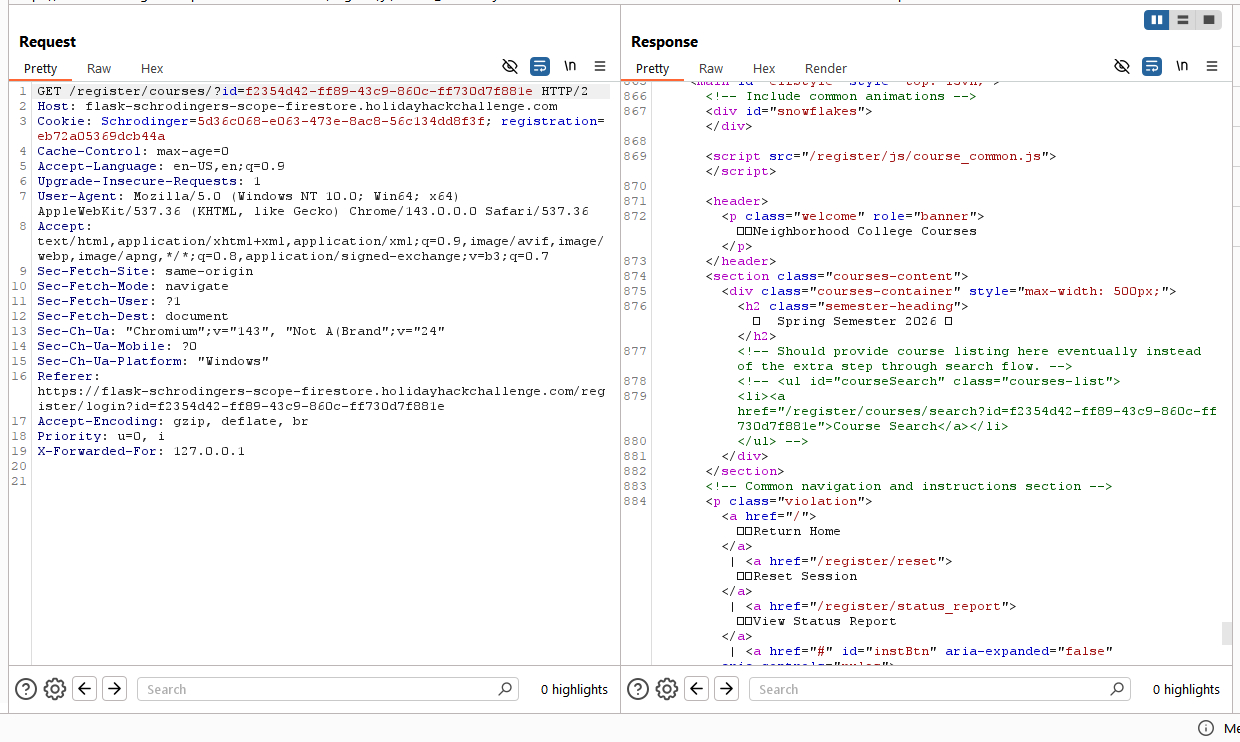Click 'Priority: u=0, i' header
This screenshot has height=742, width=1240.
coord(101,436)
